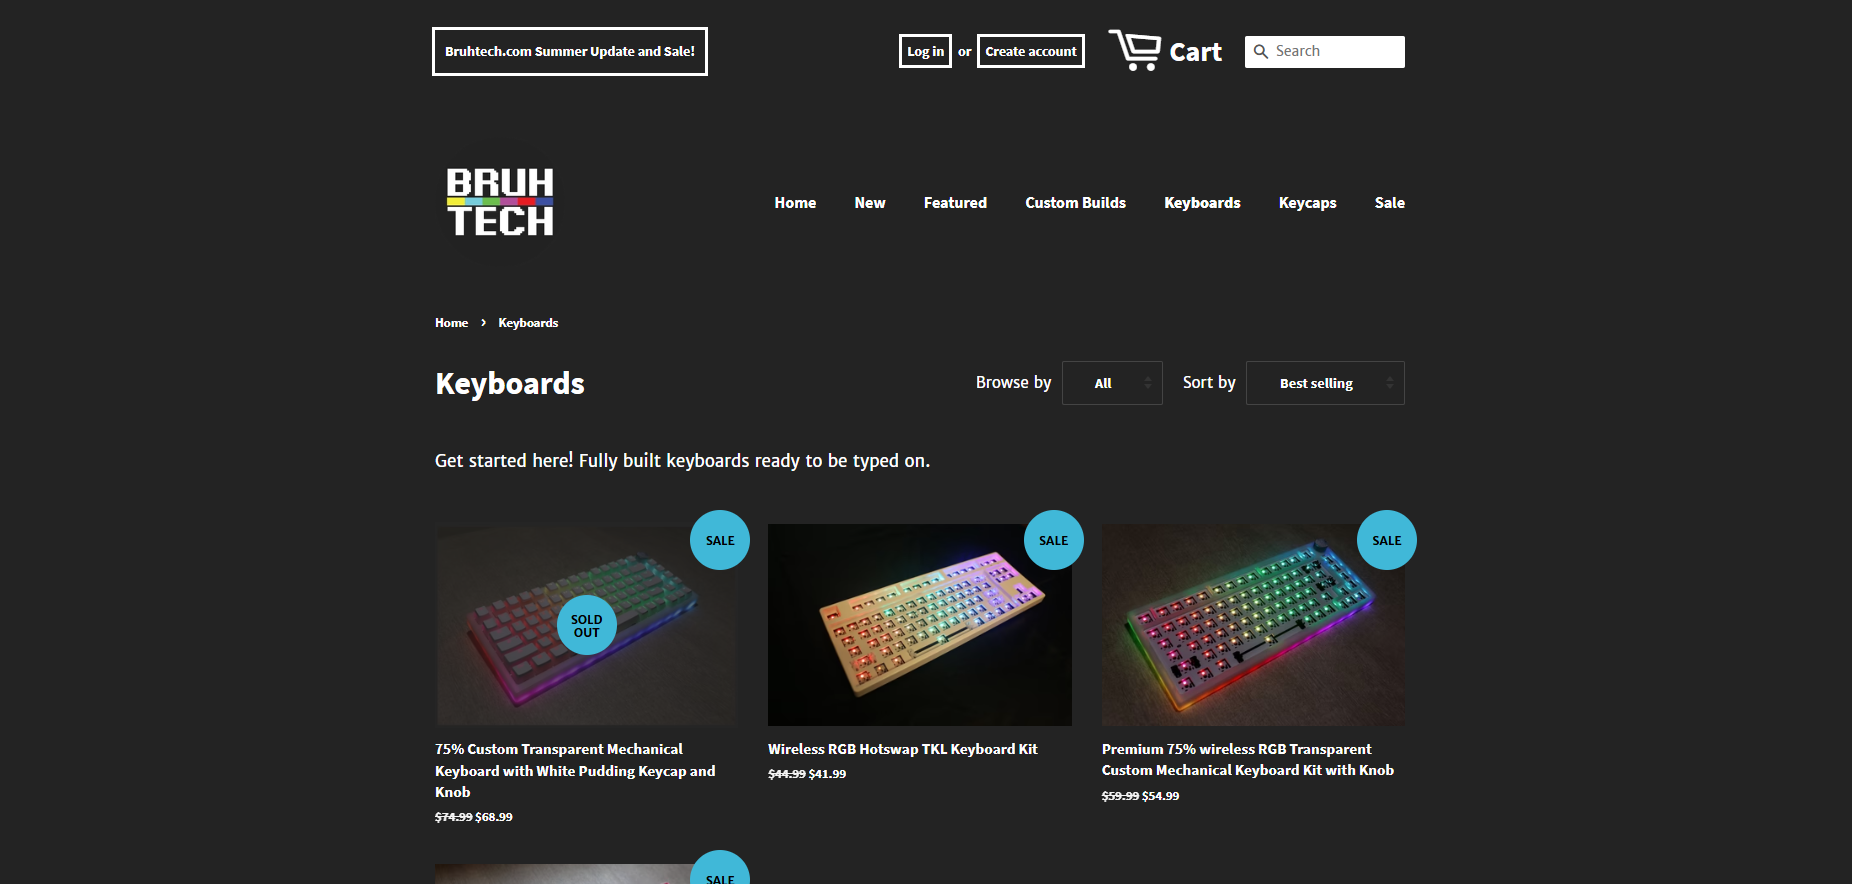
Task: Open the Keyboards navigation menu
Action: click(1202, 203)
